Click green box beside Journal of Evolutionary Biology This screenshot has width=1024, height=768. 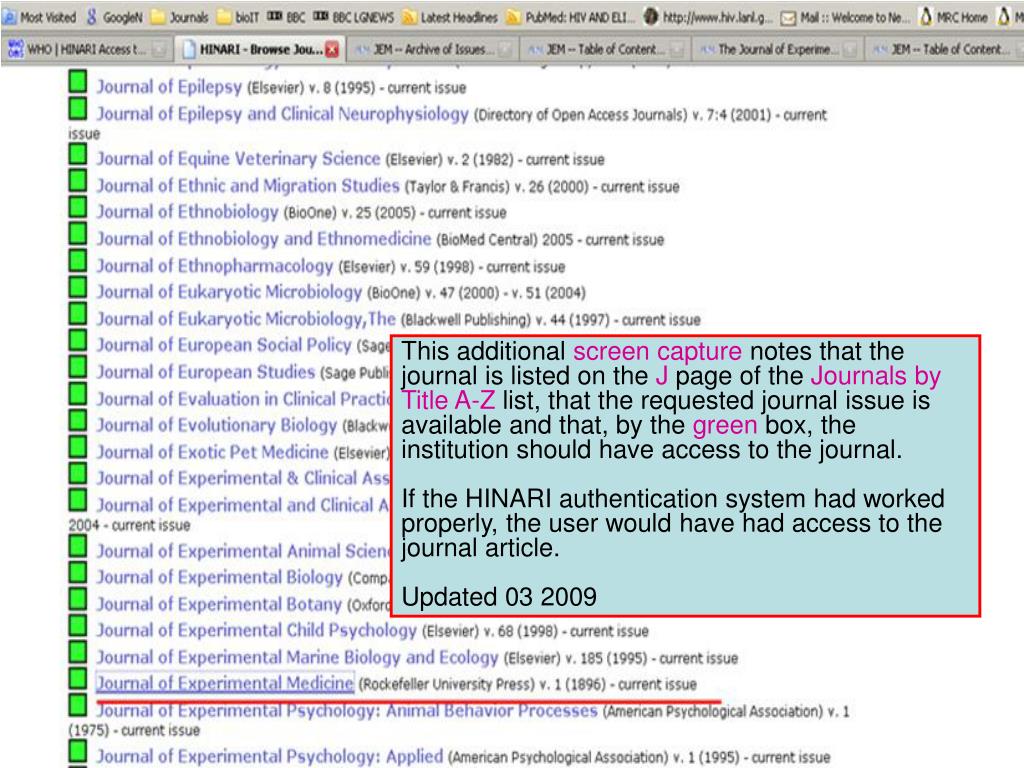(78, 420)
